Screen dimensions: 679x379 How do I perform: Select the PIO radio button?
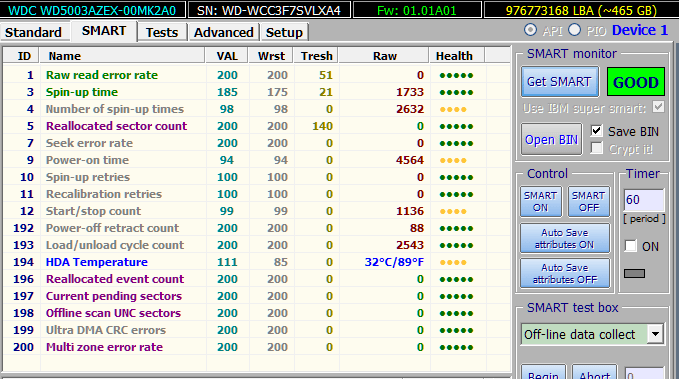coord(574,30)
